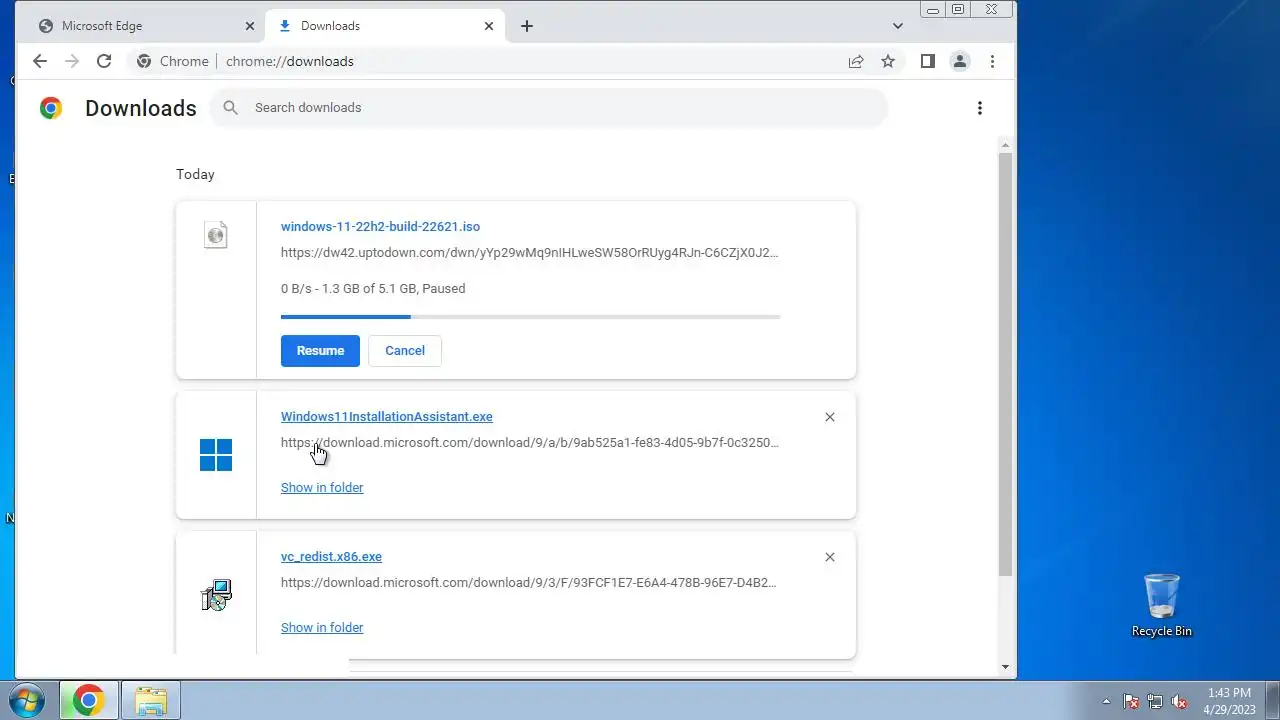Bookmark this page with the star icon
1280x720 pixels.
tap(888, 61)
